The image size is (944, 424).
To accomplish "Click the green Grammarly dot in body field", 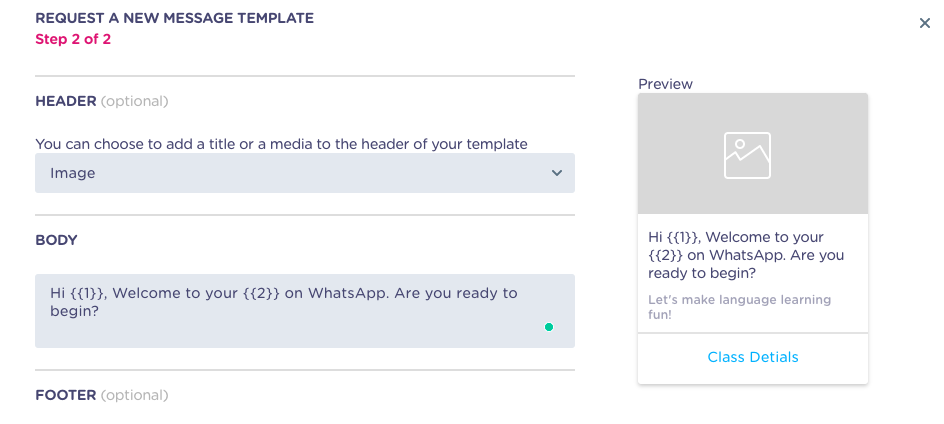I will (548, 327).
